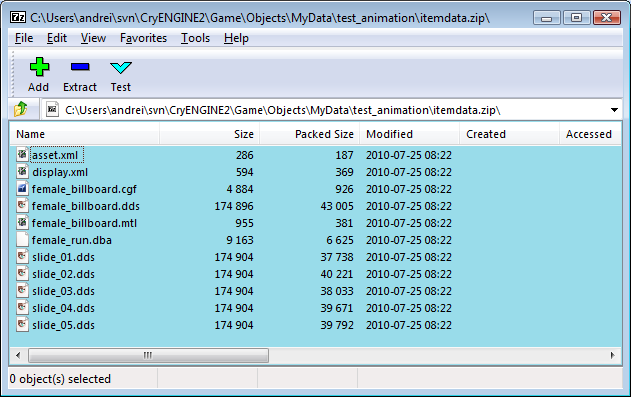Viewport: 631px width, 397px height.
Task: Select the female_billboard.mtl file name
Action: pos(84,223)
